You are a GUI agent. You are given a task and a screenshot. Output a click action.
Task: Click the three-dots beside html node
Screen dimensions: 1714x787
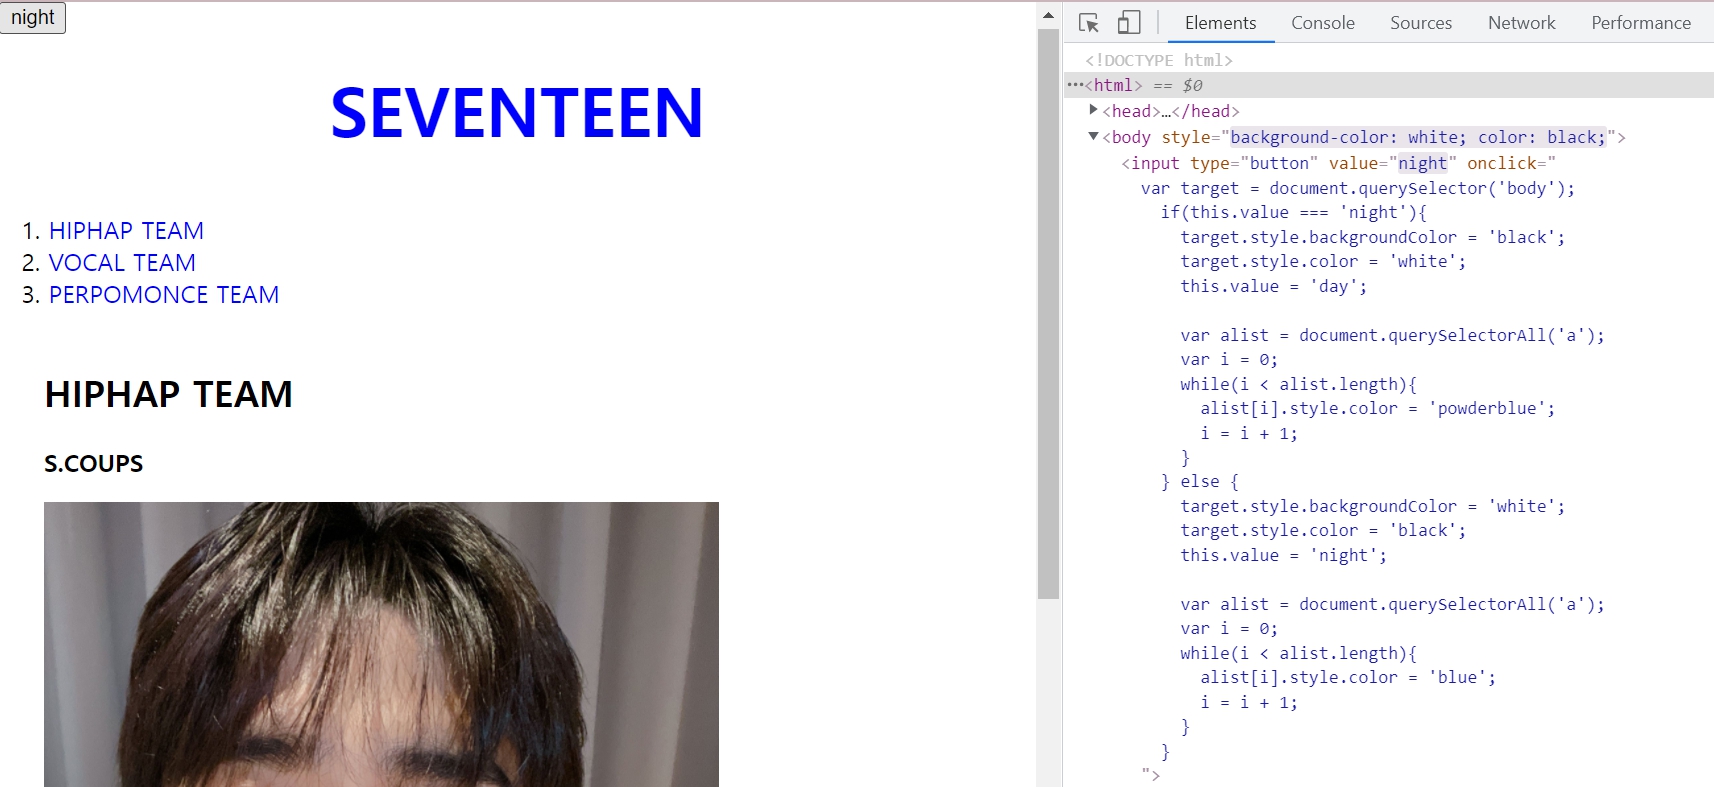(x=1075, y=85)
